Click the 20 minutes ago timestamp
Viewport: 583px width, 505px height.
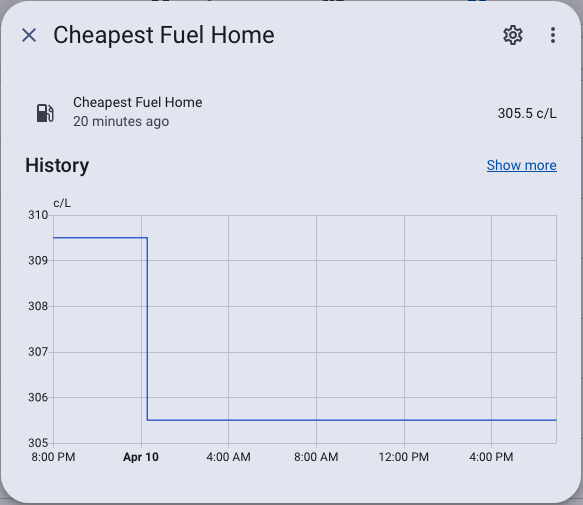[x=121, y=121]
